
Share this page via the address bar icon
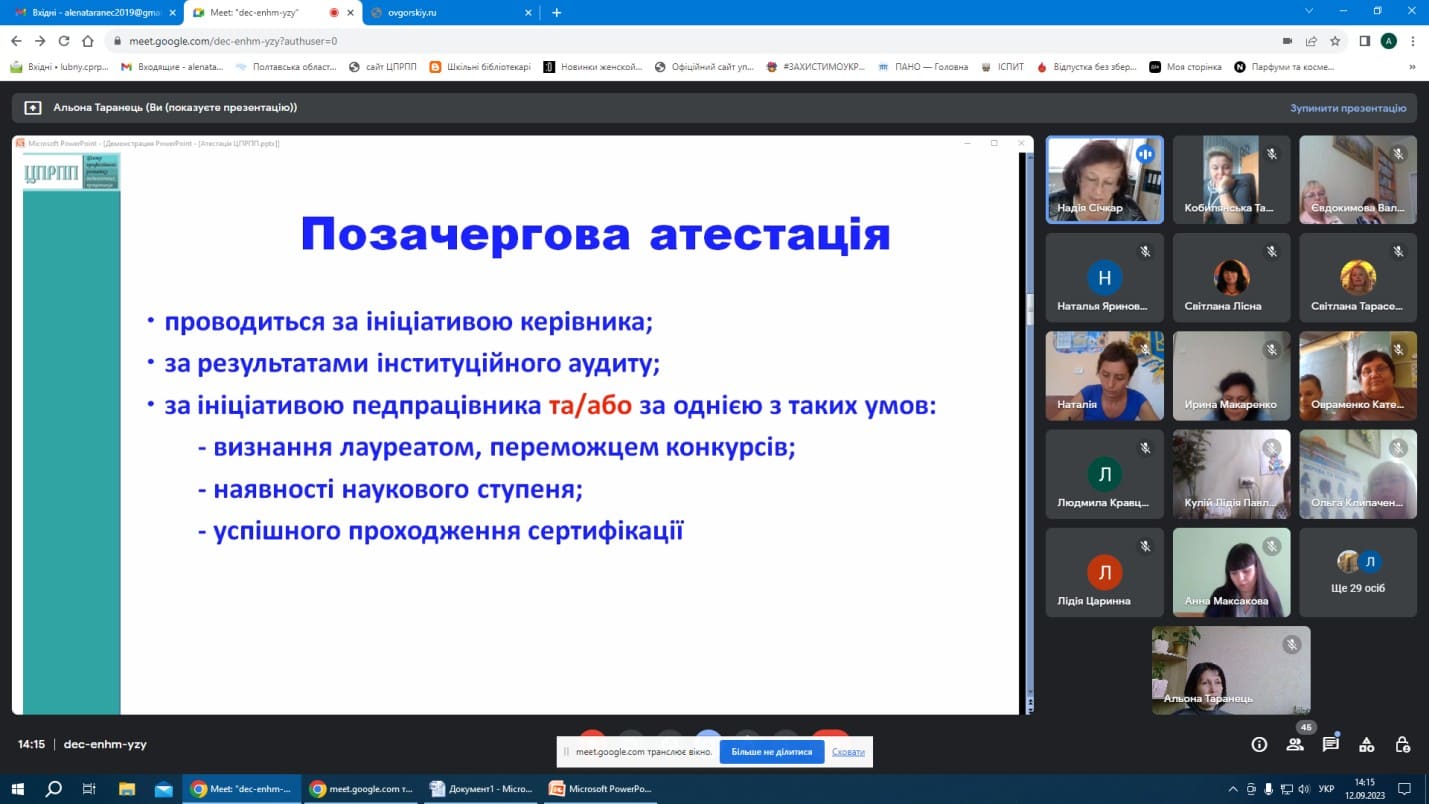click(1311, 41)
